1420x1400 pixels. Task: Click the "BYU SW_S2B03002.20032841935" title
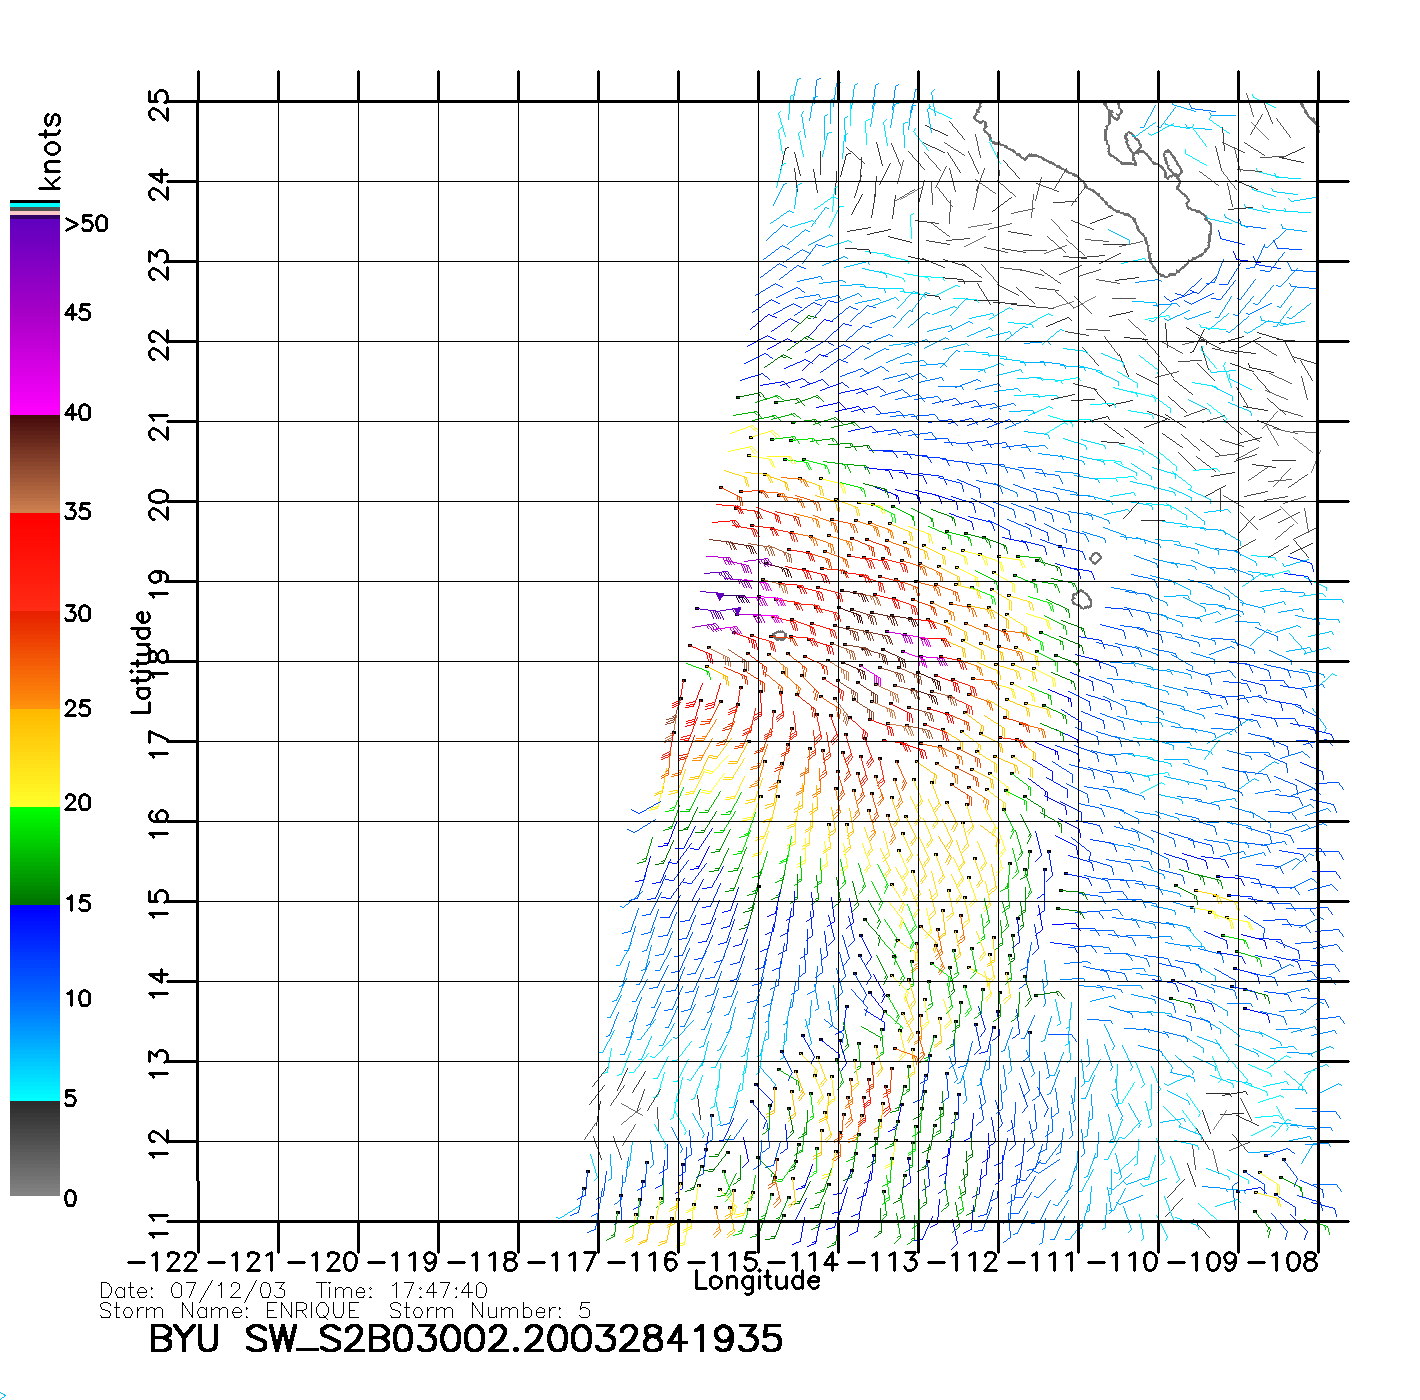click(465, 1338)
